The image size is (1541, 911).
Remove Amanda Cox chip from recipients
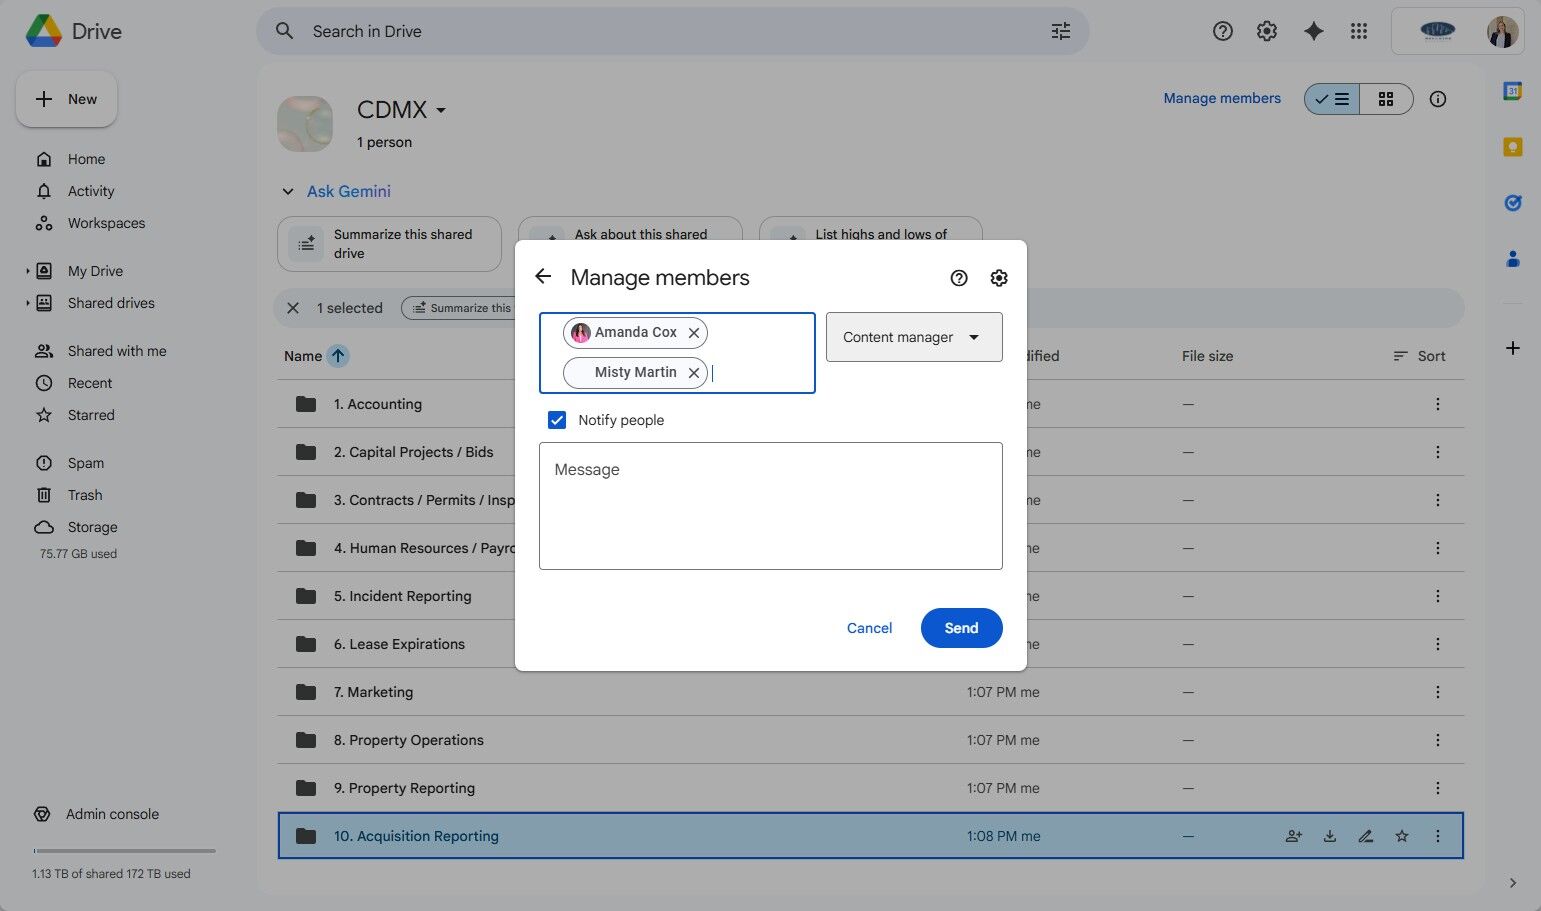click(694, 333)
